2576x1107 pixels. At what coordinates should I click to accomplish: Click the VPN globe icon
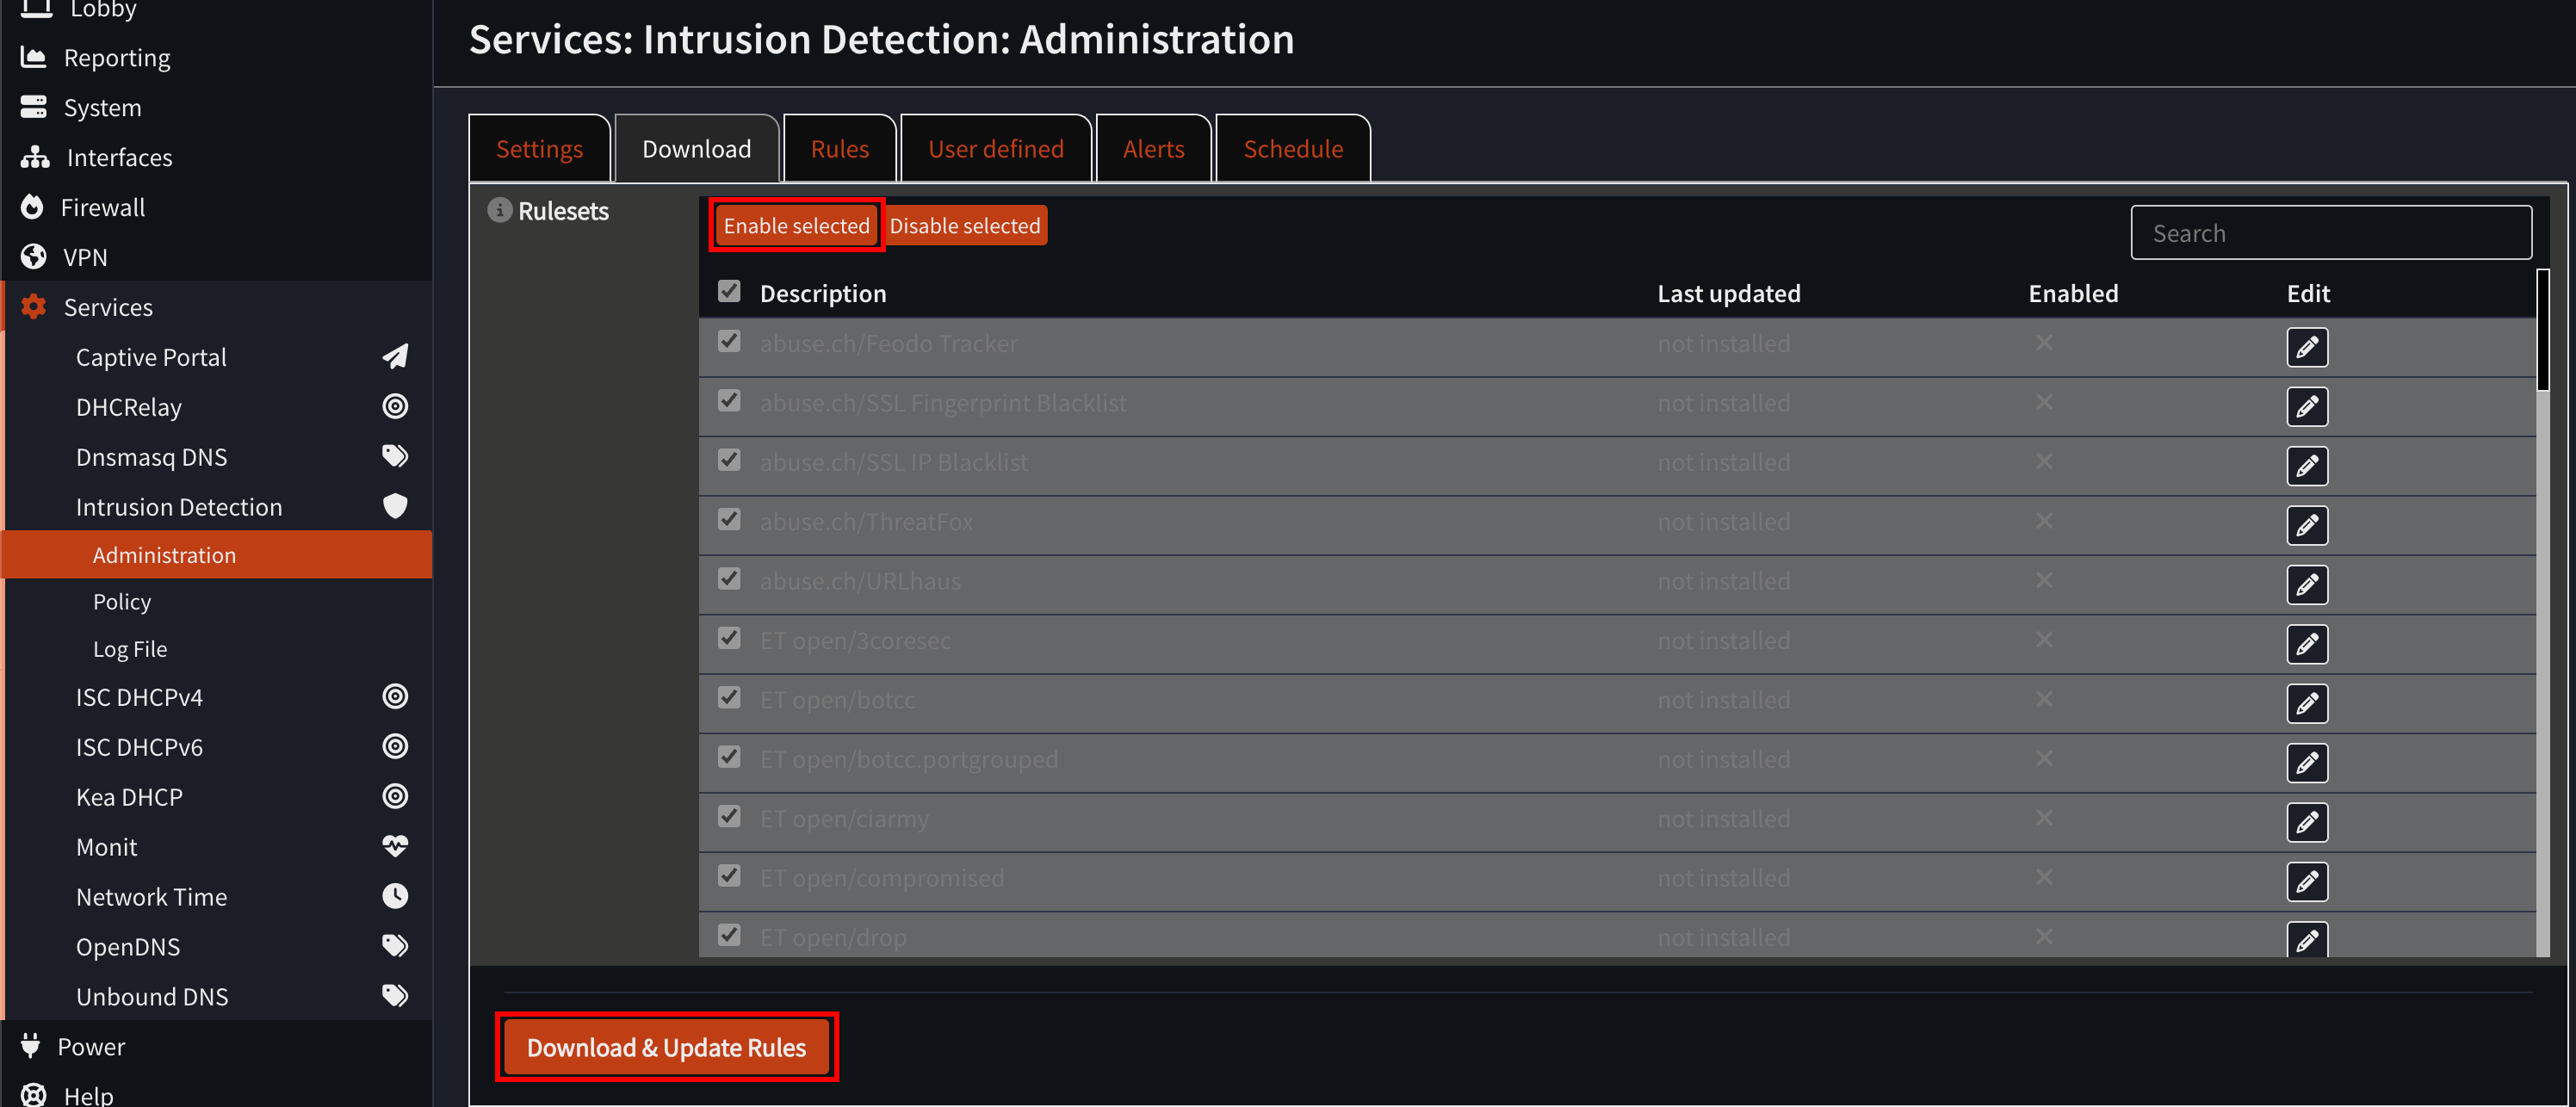33,256
